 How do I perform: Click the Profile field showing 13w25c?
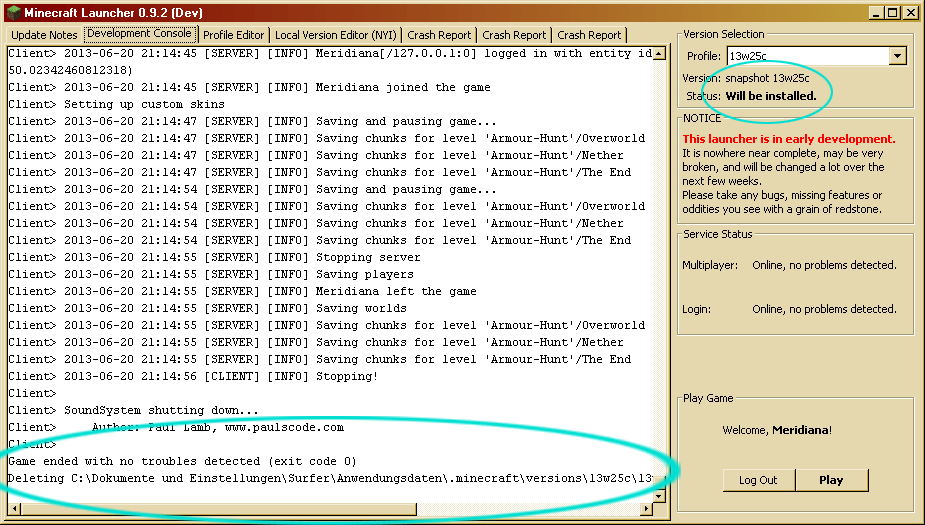[808, 56]
